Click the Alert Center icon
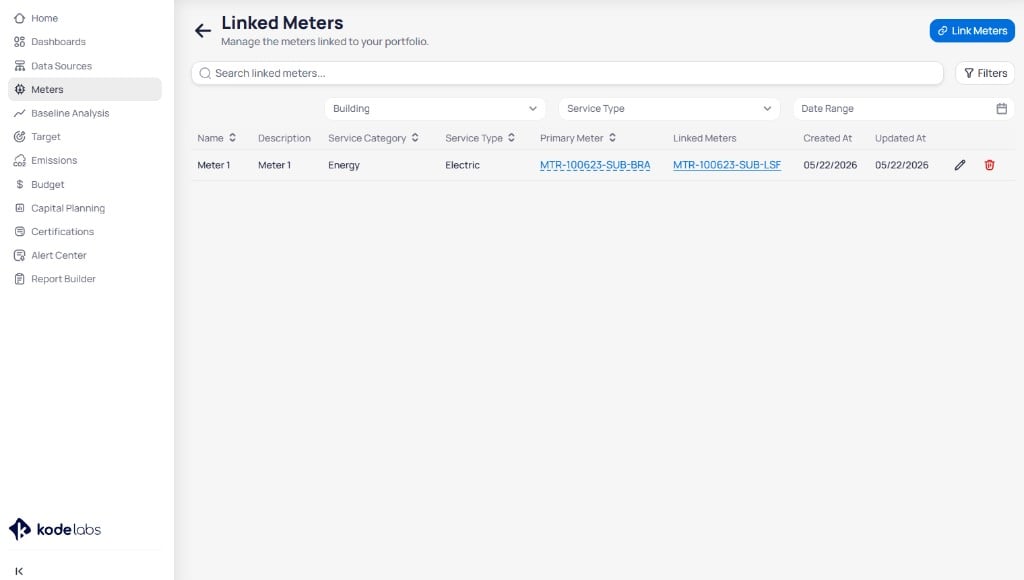This screenshot has height=580, width=1024. click(x=20, y=255)
